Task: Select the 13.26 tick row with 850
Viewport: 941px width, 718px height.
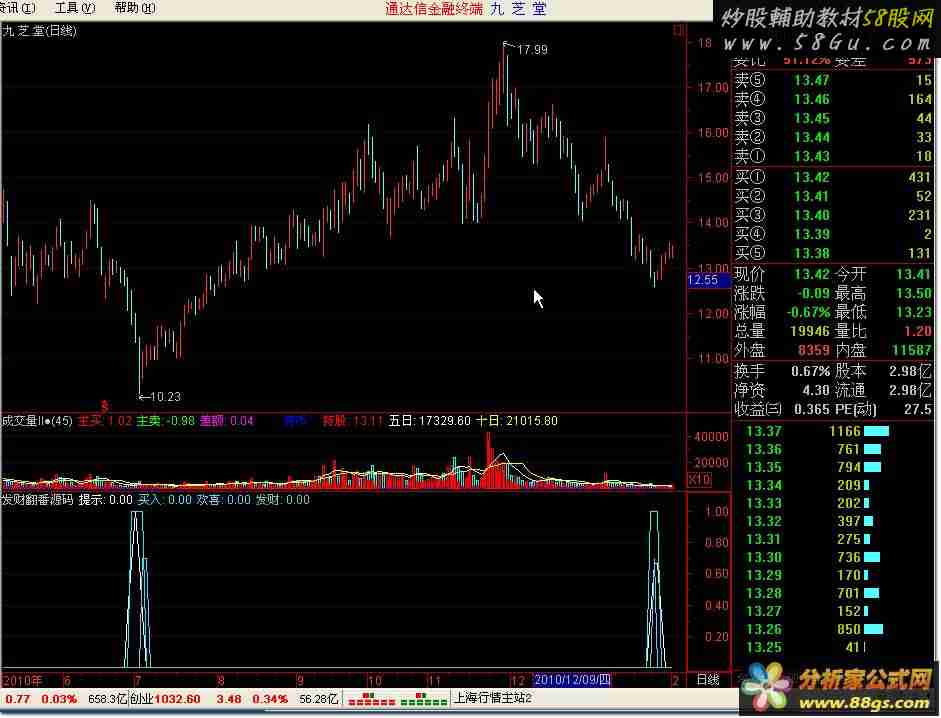Action: [814, 629]
